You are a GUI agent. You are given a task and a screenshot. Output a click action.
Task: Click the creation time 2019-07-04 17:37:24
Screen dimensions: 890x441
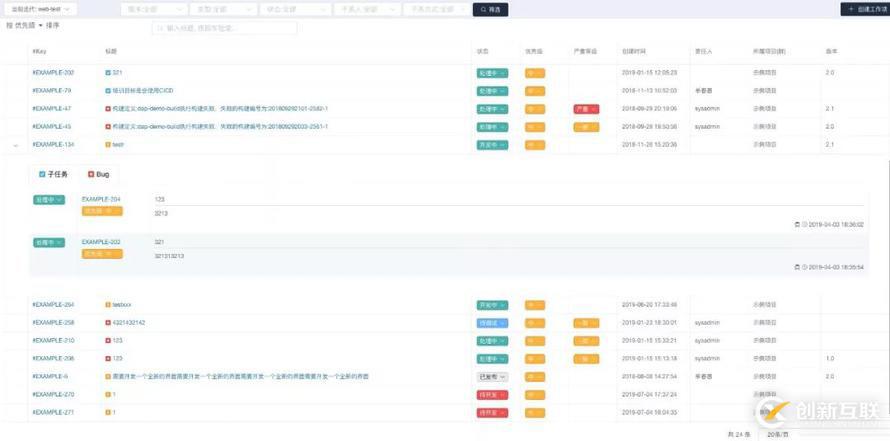(x=649, y=394)
